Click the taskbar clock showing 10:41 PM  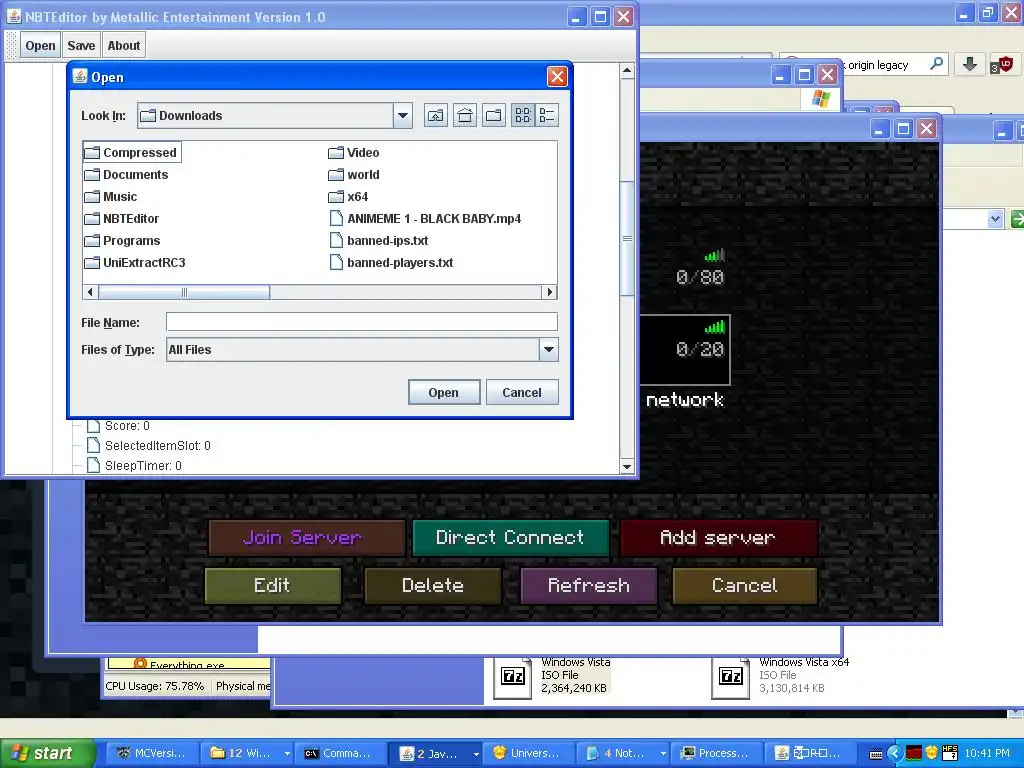(987, 754)
